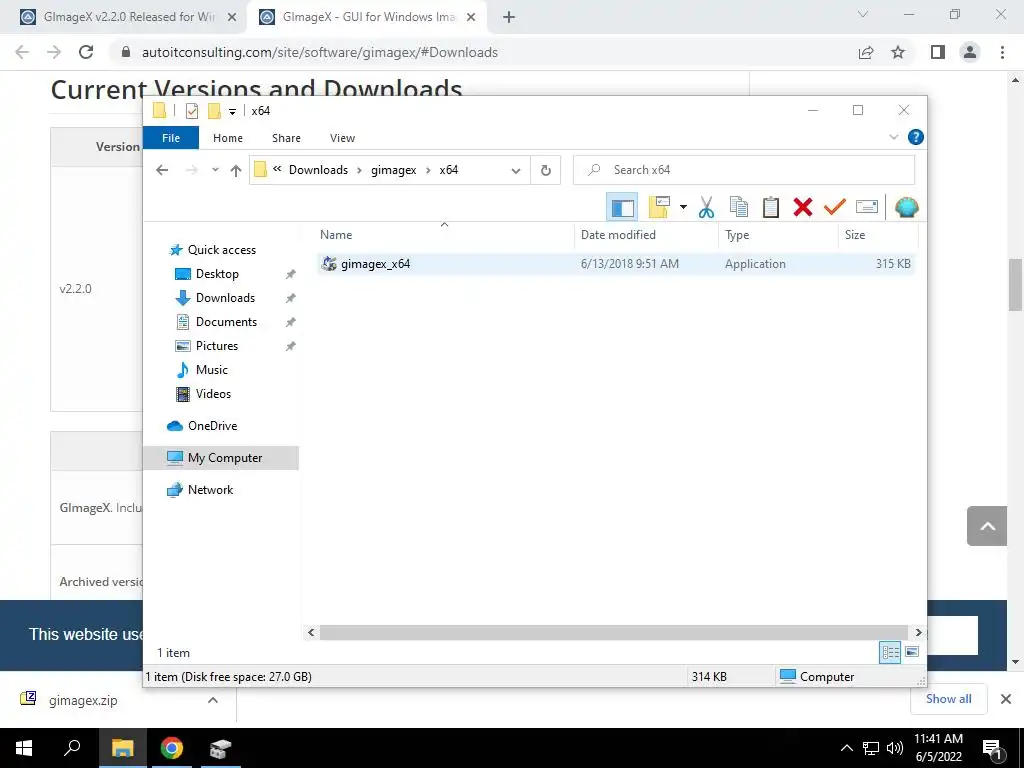Switch to large thumbnails view button
Viewport: 1024px width, 768px height.
pos(912,652)
